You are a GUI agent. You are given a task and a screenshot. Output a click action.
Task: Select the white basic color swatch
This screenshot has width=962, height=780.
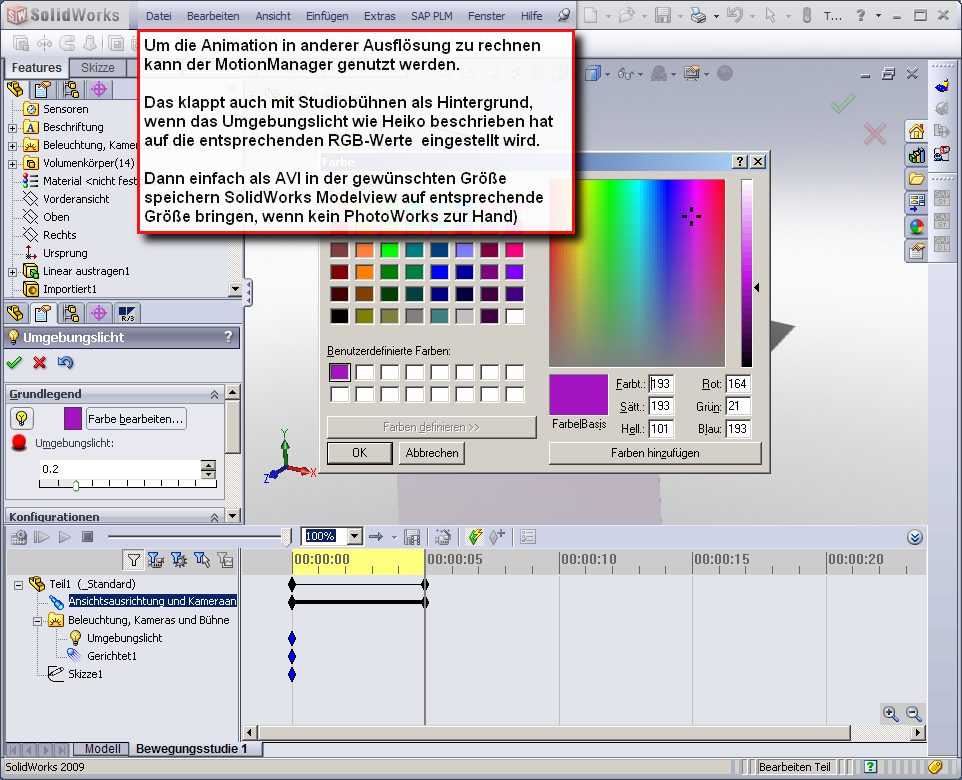[515, 316]
